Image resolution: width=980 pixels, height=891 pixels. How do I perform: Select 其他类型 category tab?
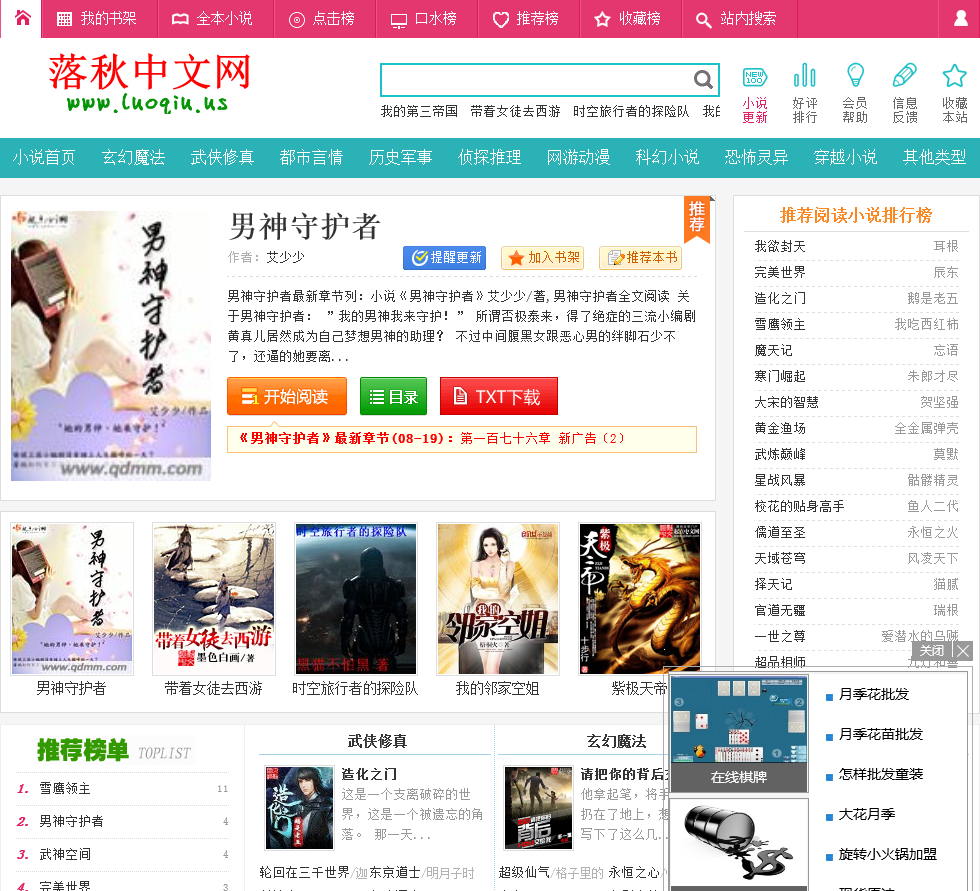[934, 157]
